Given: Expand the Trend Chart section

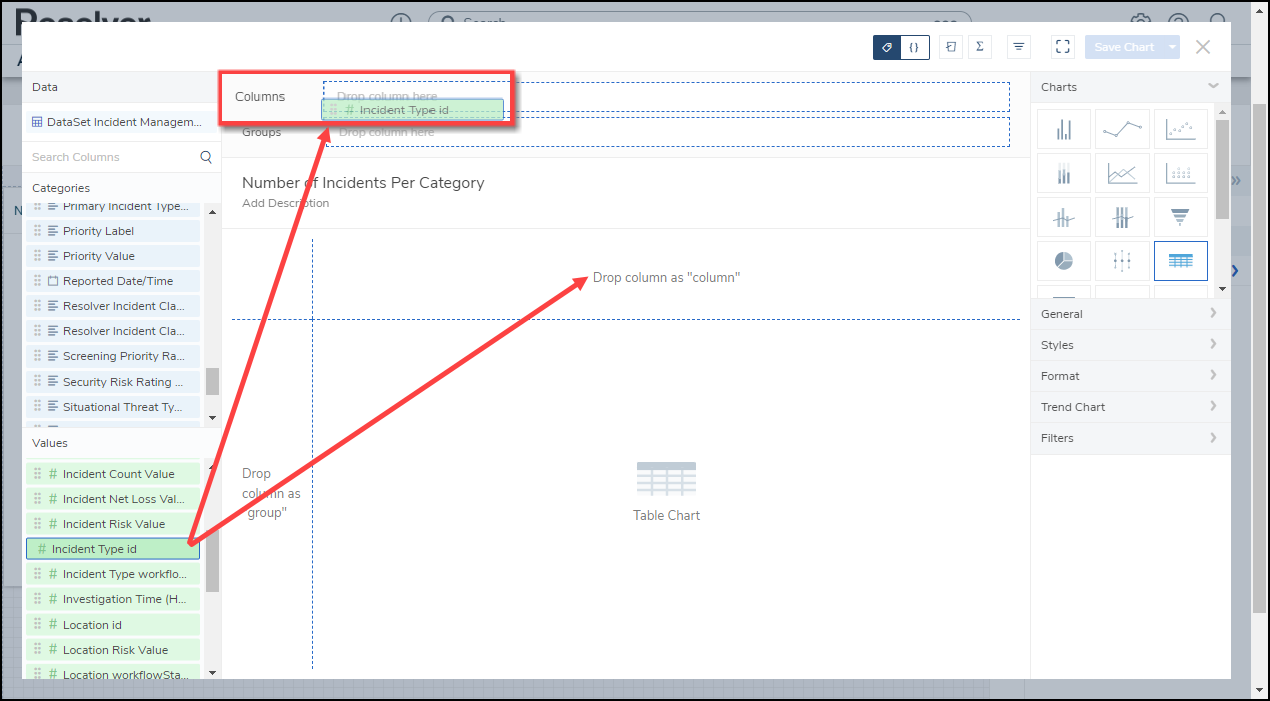Looking at the screenshot, I should (1131, 407).
